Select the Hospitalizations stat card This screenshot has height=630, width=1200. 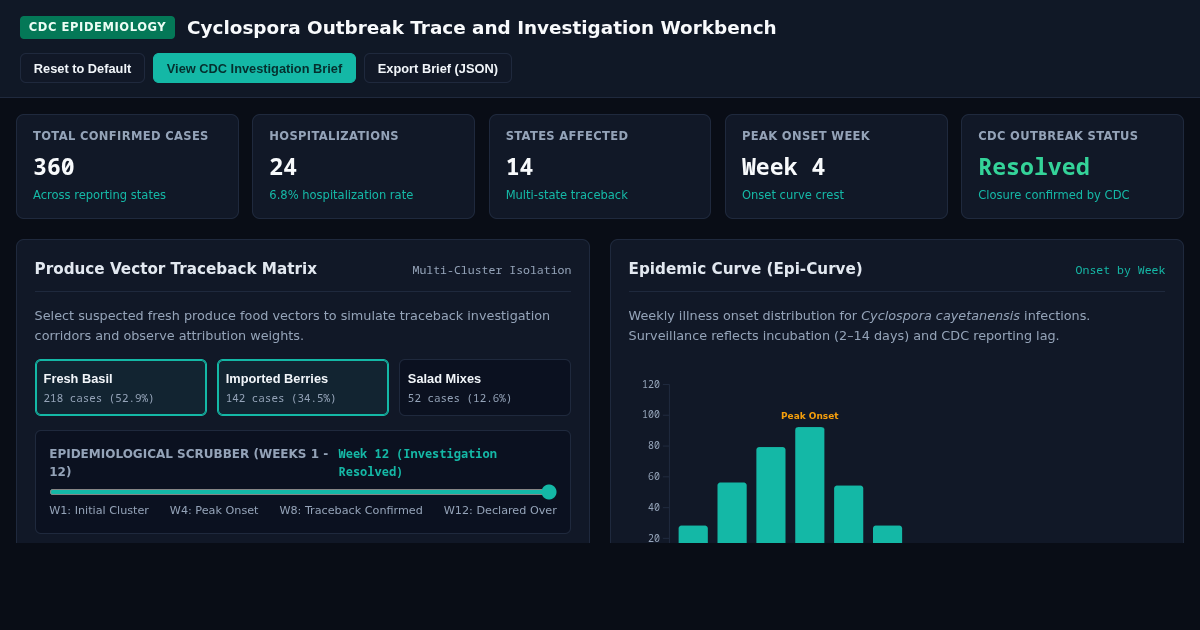[x=363, y=166]
